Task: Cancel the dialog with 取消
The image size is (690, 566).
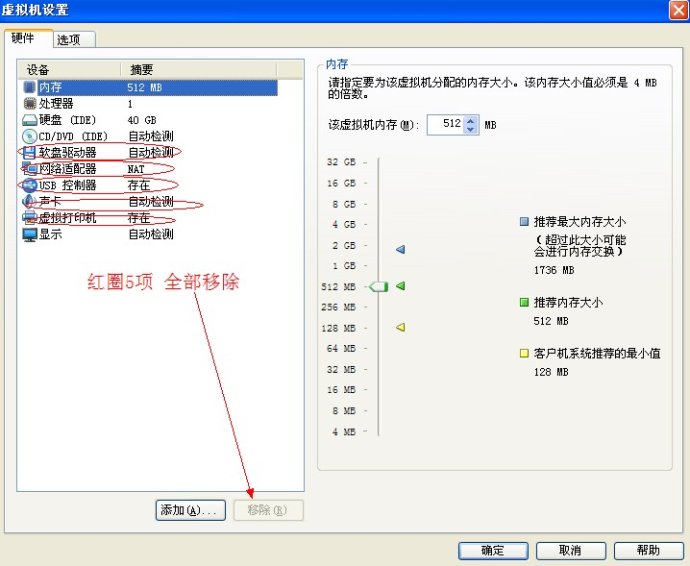Action: [x=571, y=551]
